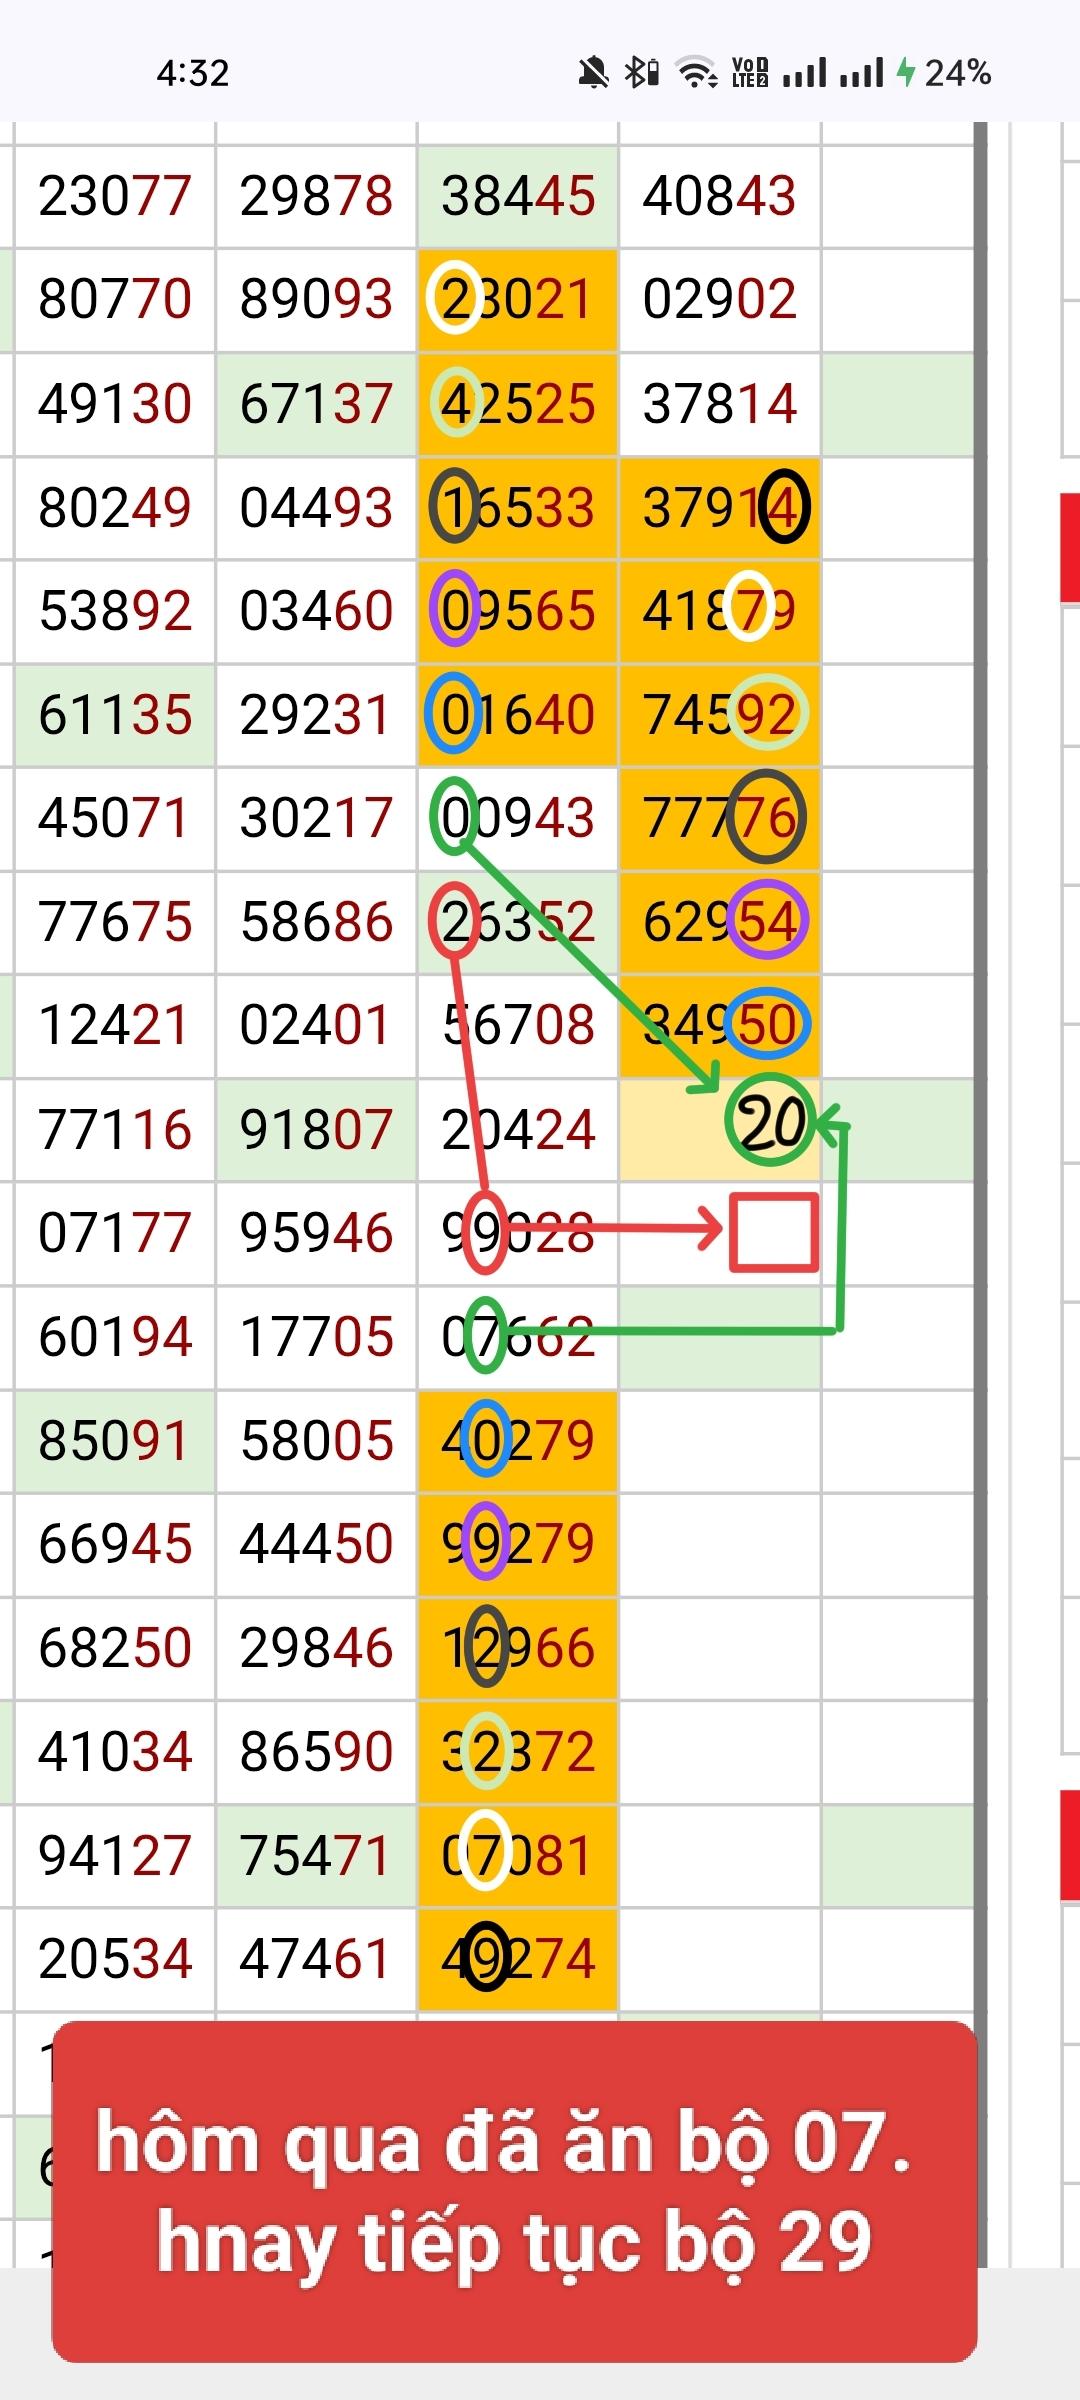Tap the purple circled 54 in 62954
The image size is (1080, 2400).
click(766, 921)
